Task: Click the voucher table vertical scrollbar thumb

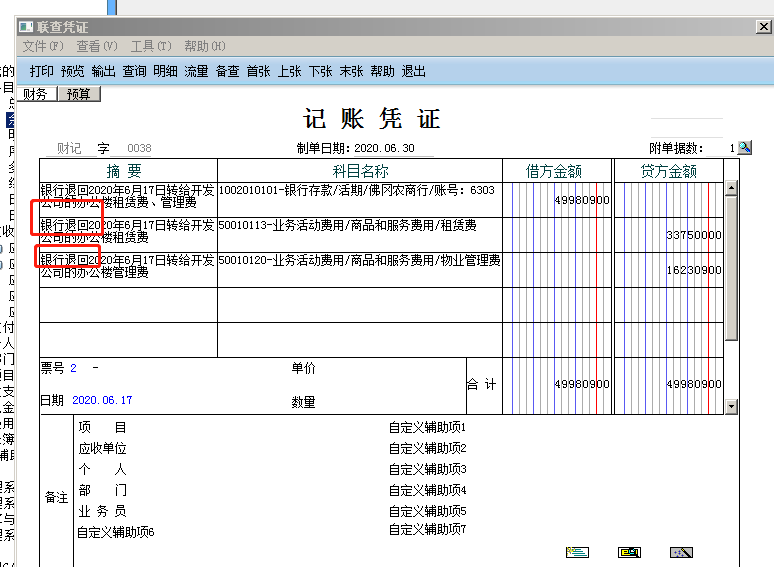Action: (732, 268)
